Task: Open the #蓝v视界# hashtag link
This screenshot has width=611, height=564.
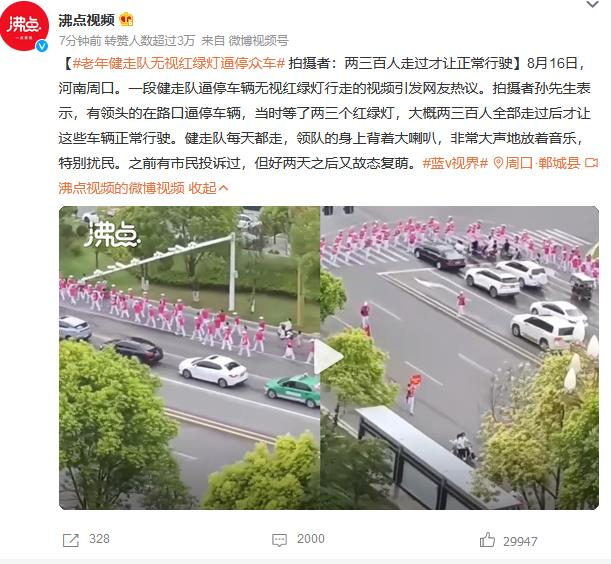Action: 455,163
